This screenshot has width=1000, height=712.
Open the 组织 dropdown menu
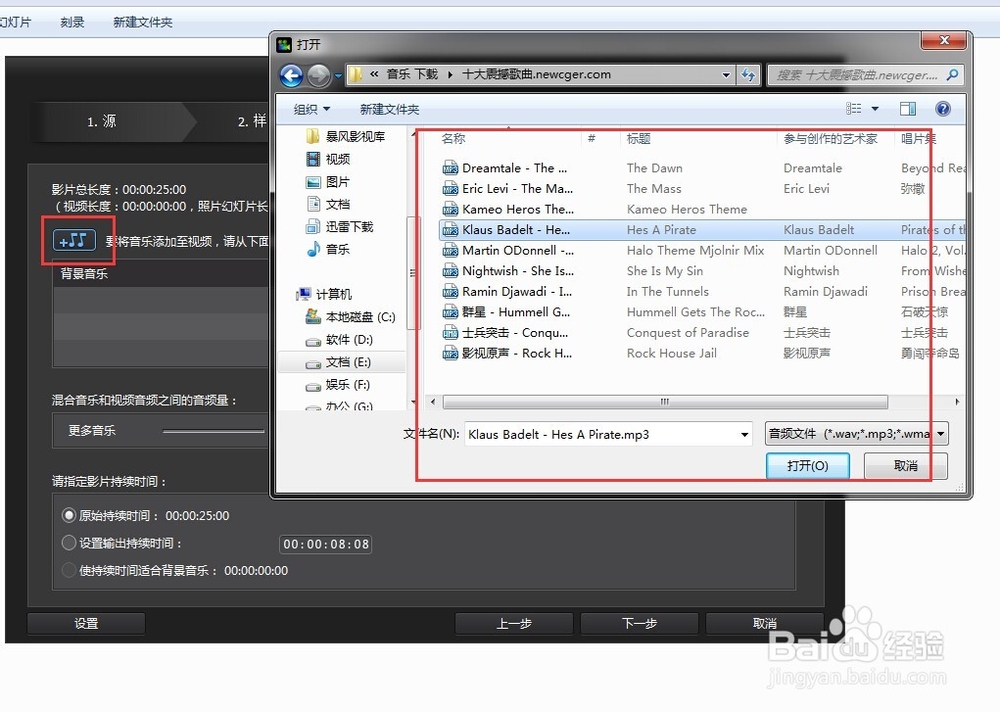click(x=312, y=109)
